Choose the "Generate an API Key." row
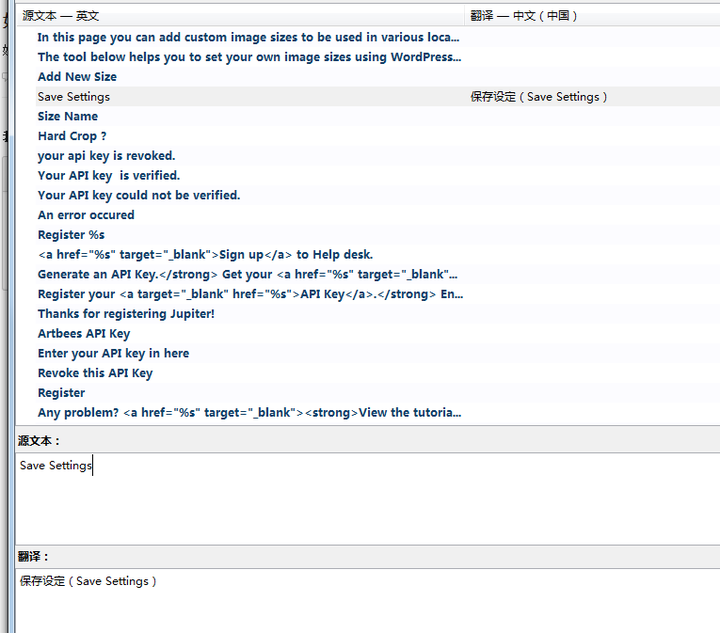Image resolution: width=720 pixels, height=633 pixels. (x=248, y=274)
